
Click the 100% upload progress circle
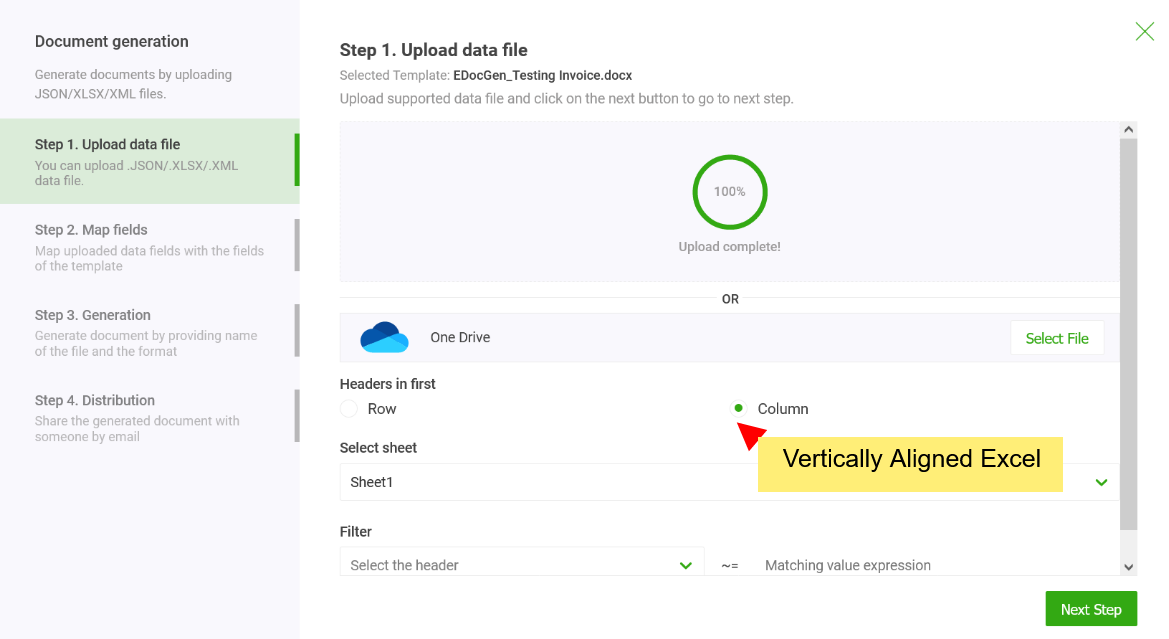click(729, 191)
